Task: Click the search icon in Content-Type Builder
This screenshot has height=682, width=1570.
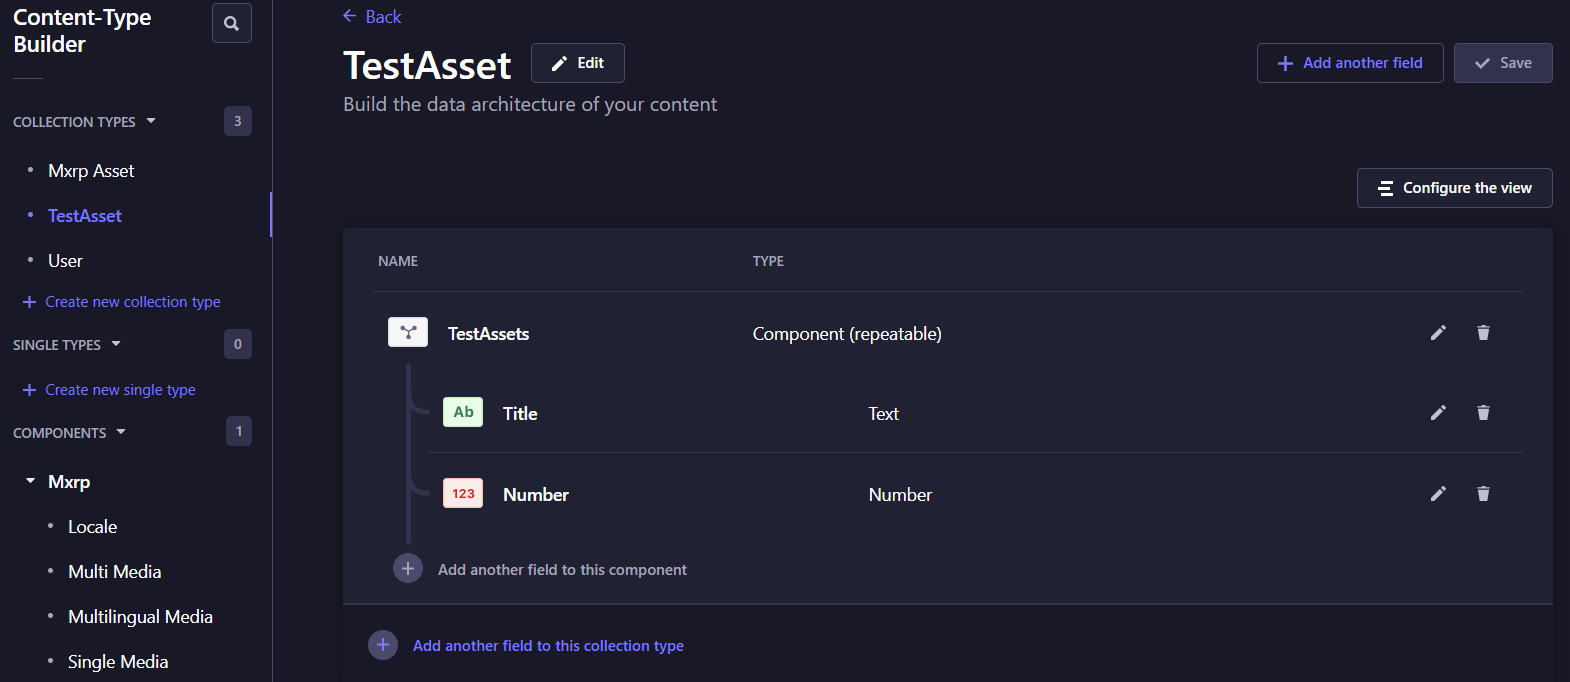Action: [231, 23]
